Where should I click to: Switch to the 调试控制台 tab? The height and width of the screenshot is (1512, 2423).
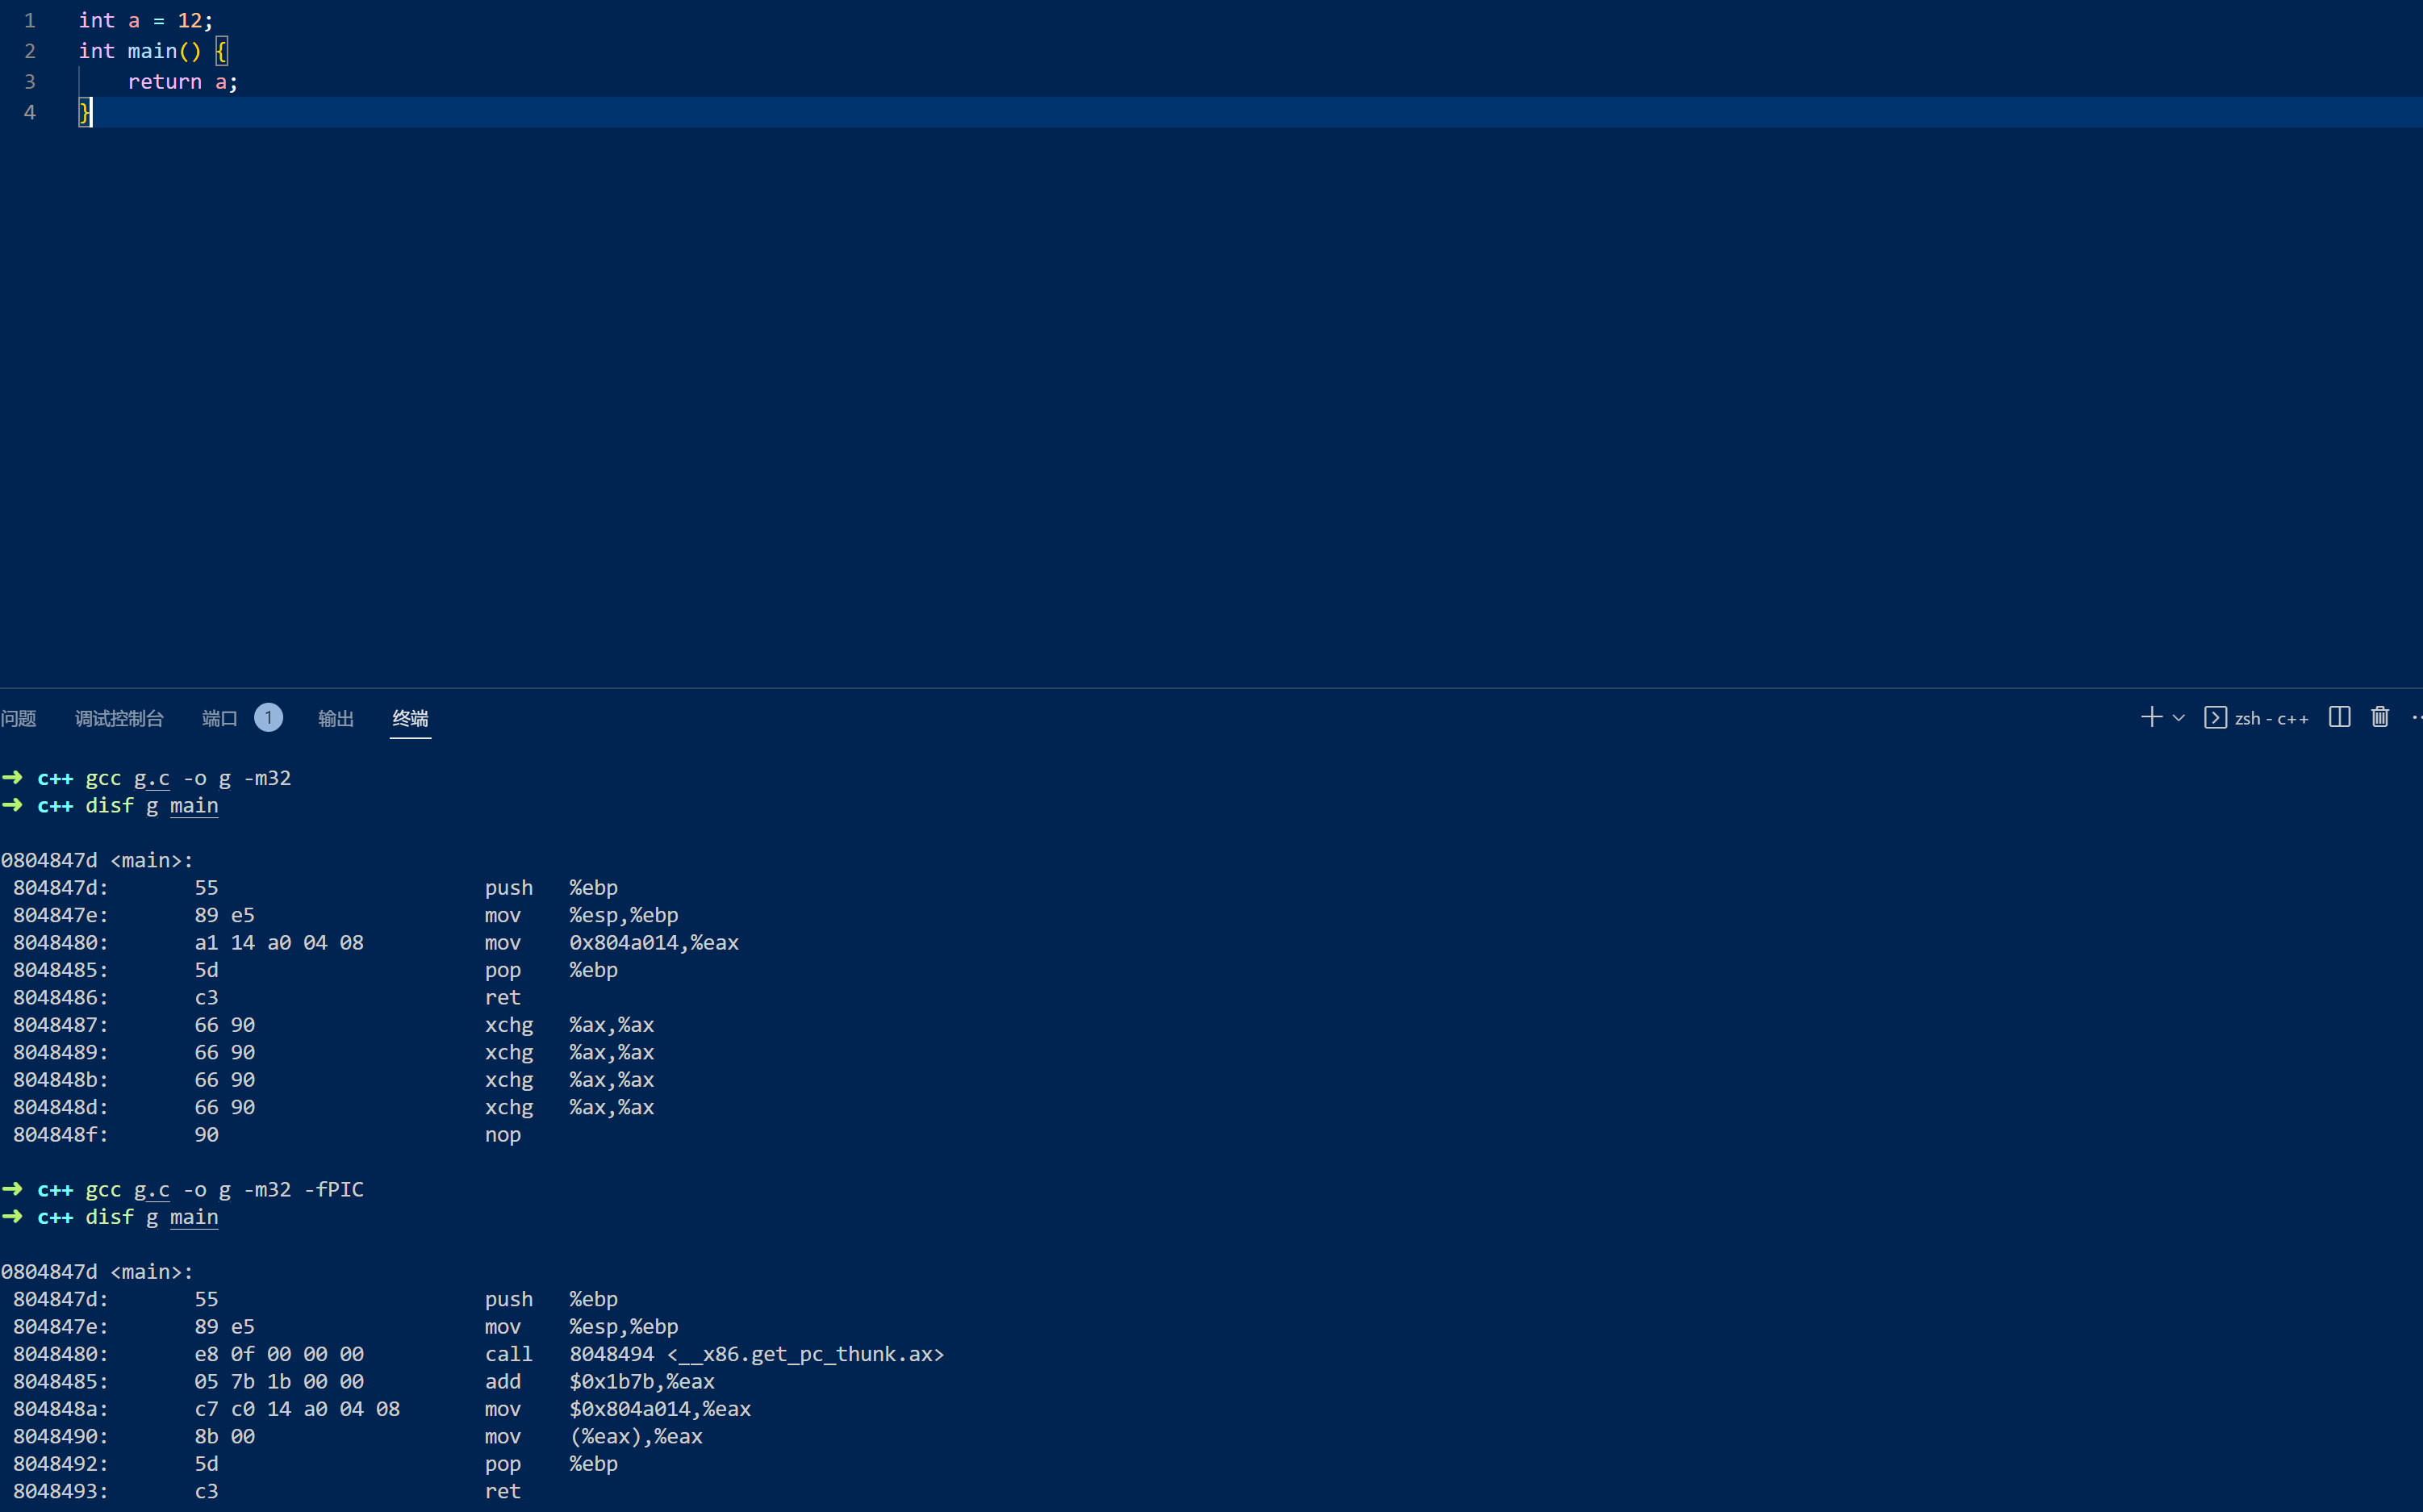119,718
